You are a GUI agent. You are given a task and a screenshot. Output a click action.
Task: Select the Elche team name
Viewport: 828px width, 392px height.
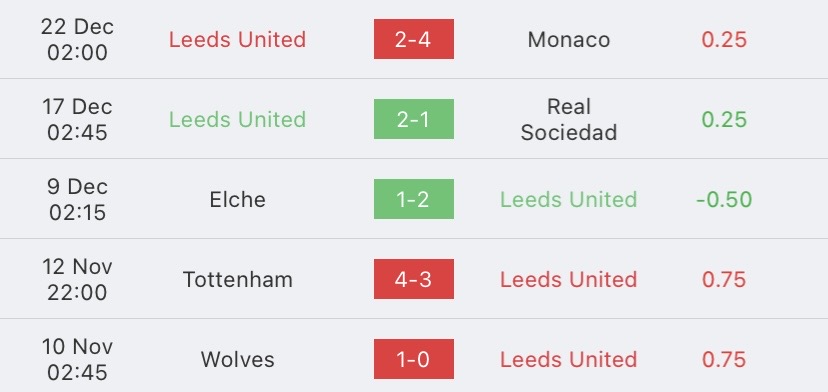click(237, 200)
